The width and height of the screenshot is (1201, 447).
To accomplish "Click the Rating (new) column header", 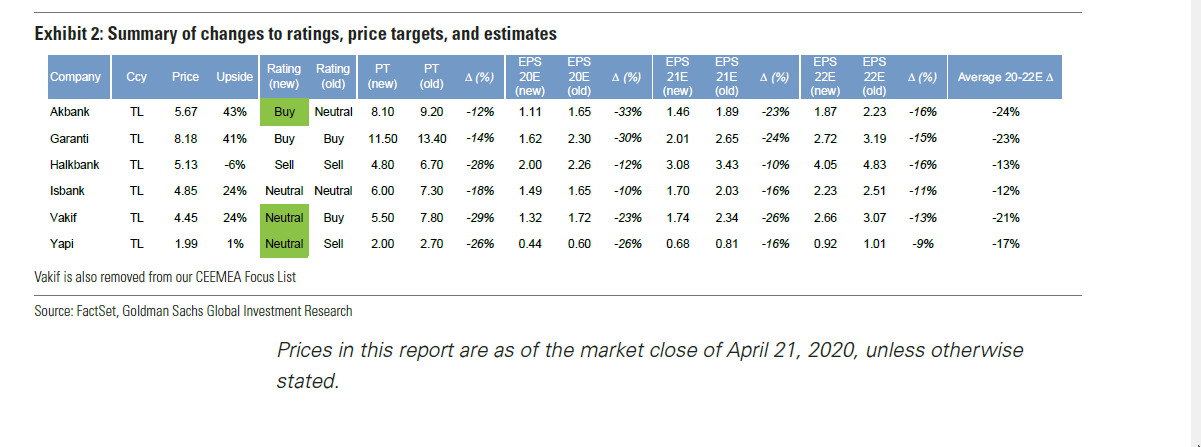I will click(x=284, y=77).
